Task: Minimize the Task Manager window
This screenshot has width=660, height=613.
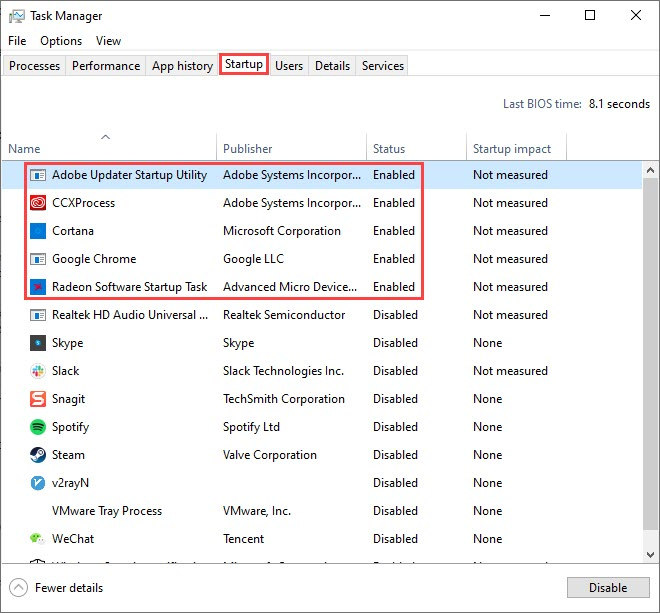Action: (545, 16)
